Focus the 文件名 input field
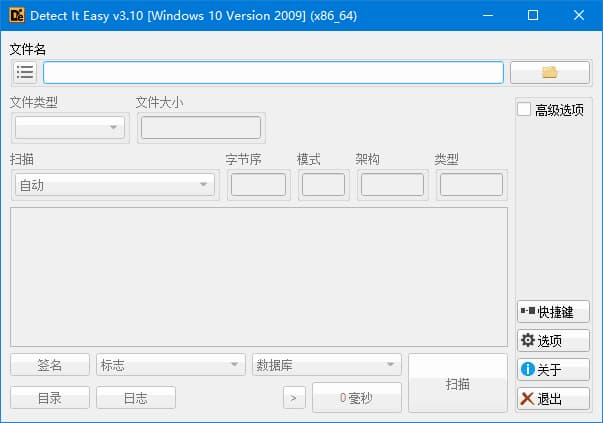Viewport: 603px width, 423px height. 272,72
